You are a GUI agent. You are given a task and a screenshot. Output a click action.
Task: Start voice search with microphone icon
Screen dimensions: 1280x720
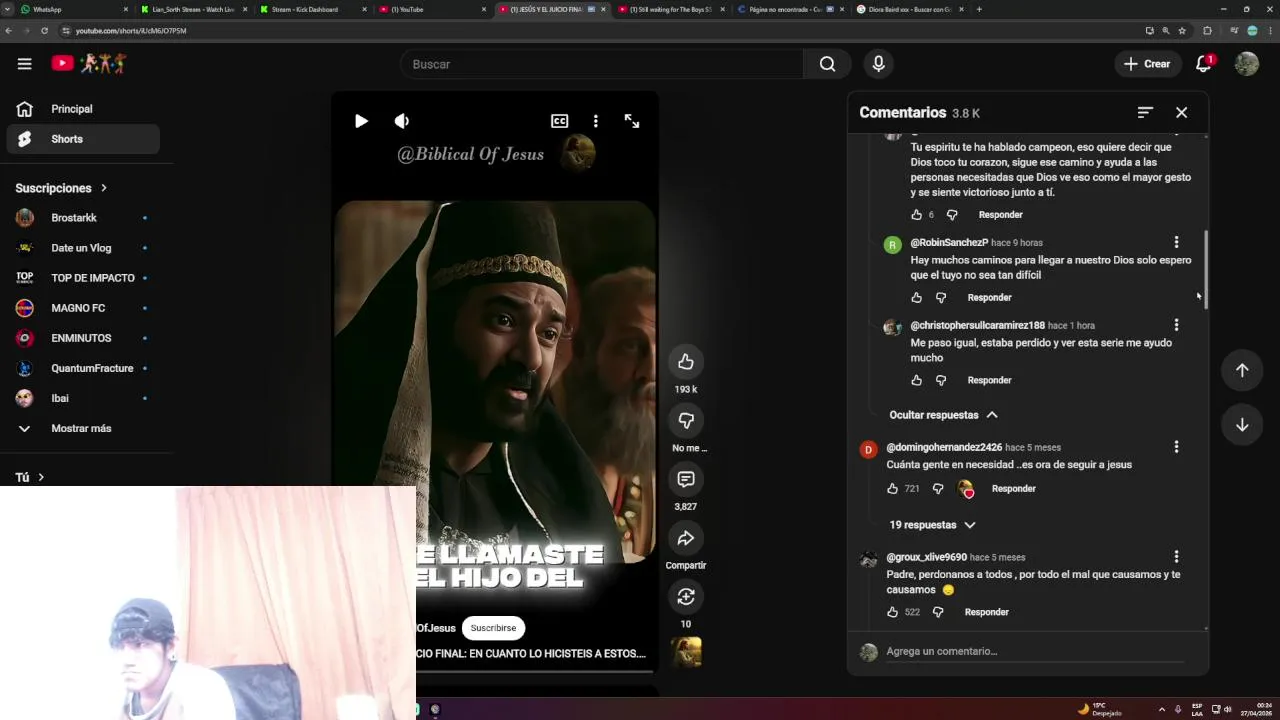878,64
